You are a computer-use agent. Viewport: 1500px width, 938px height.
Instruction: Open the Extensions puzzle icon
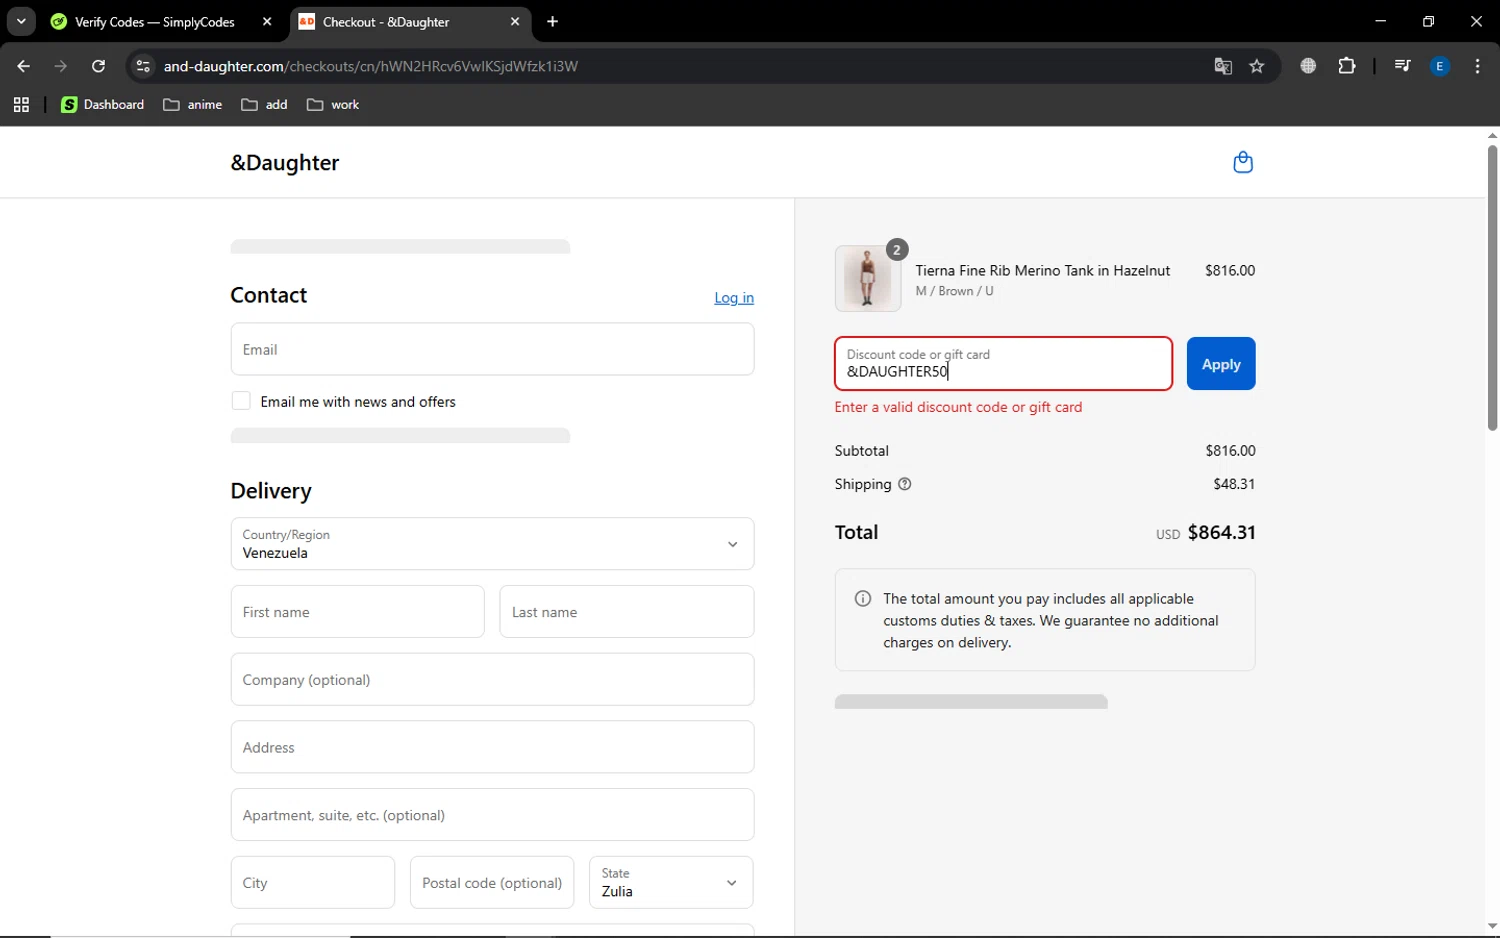[1347, 66]
